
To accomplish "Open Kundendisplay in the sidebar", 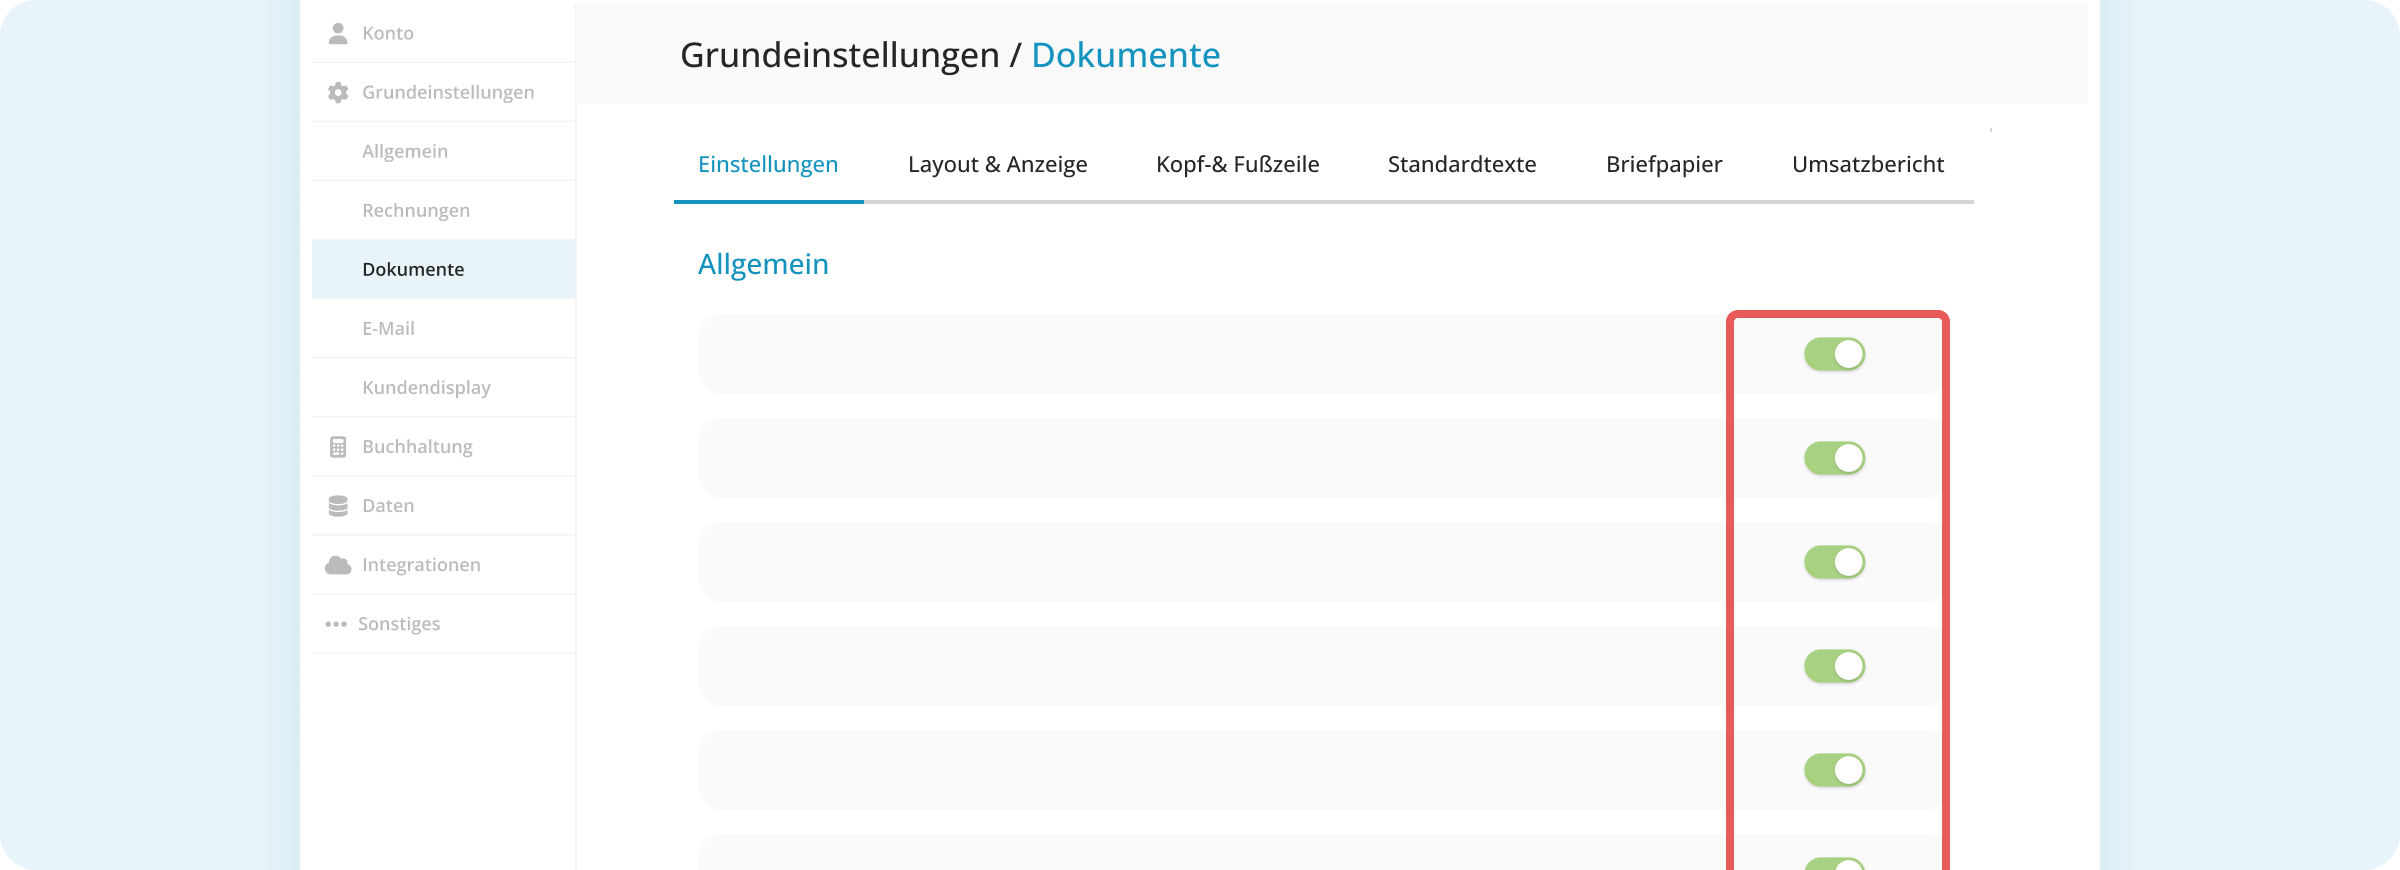I will [x=444, y=387].
